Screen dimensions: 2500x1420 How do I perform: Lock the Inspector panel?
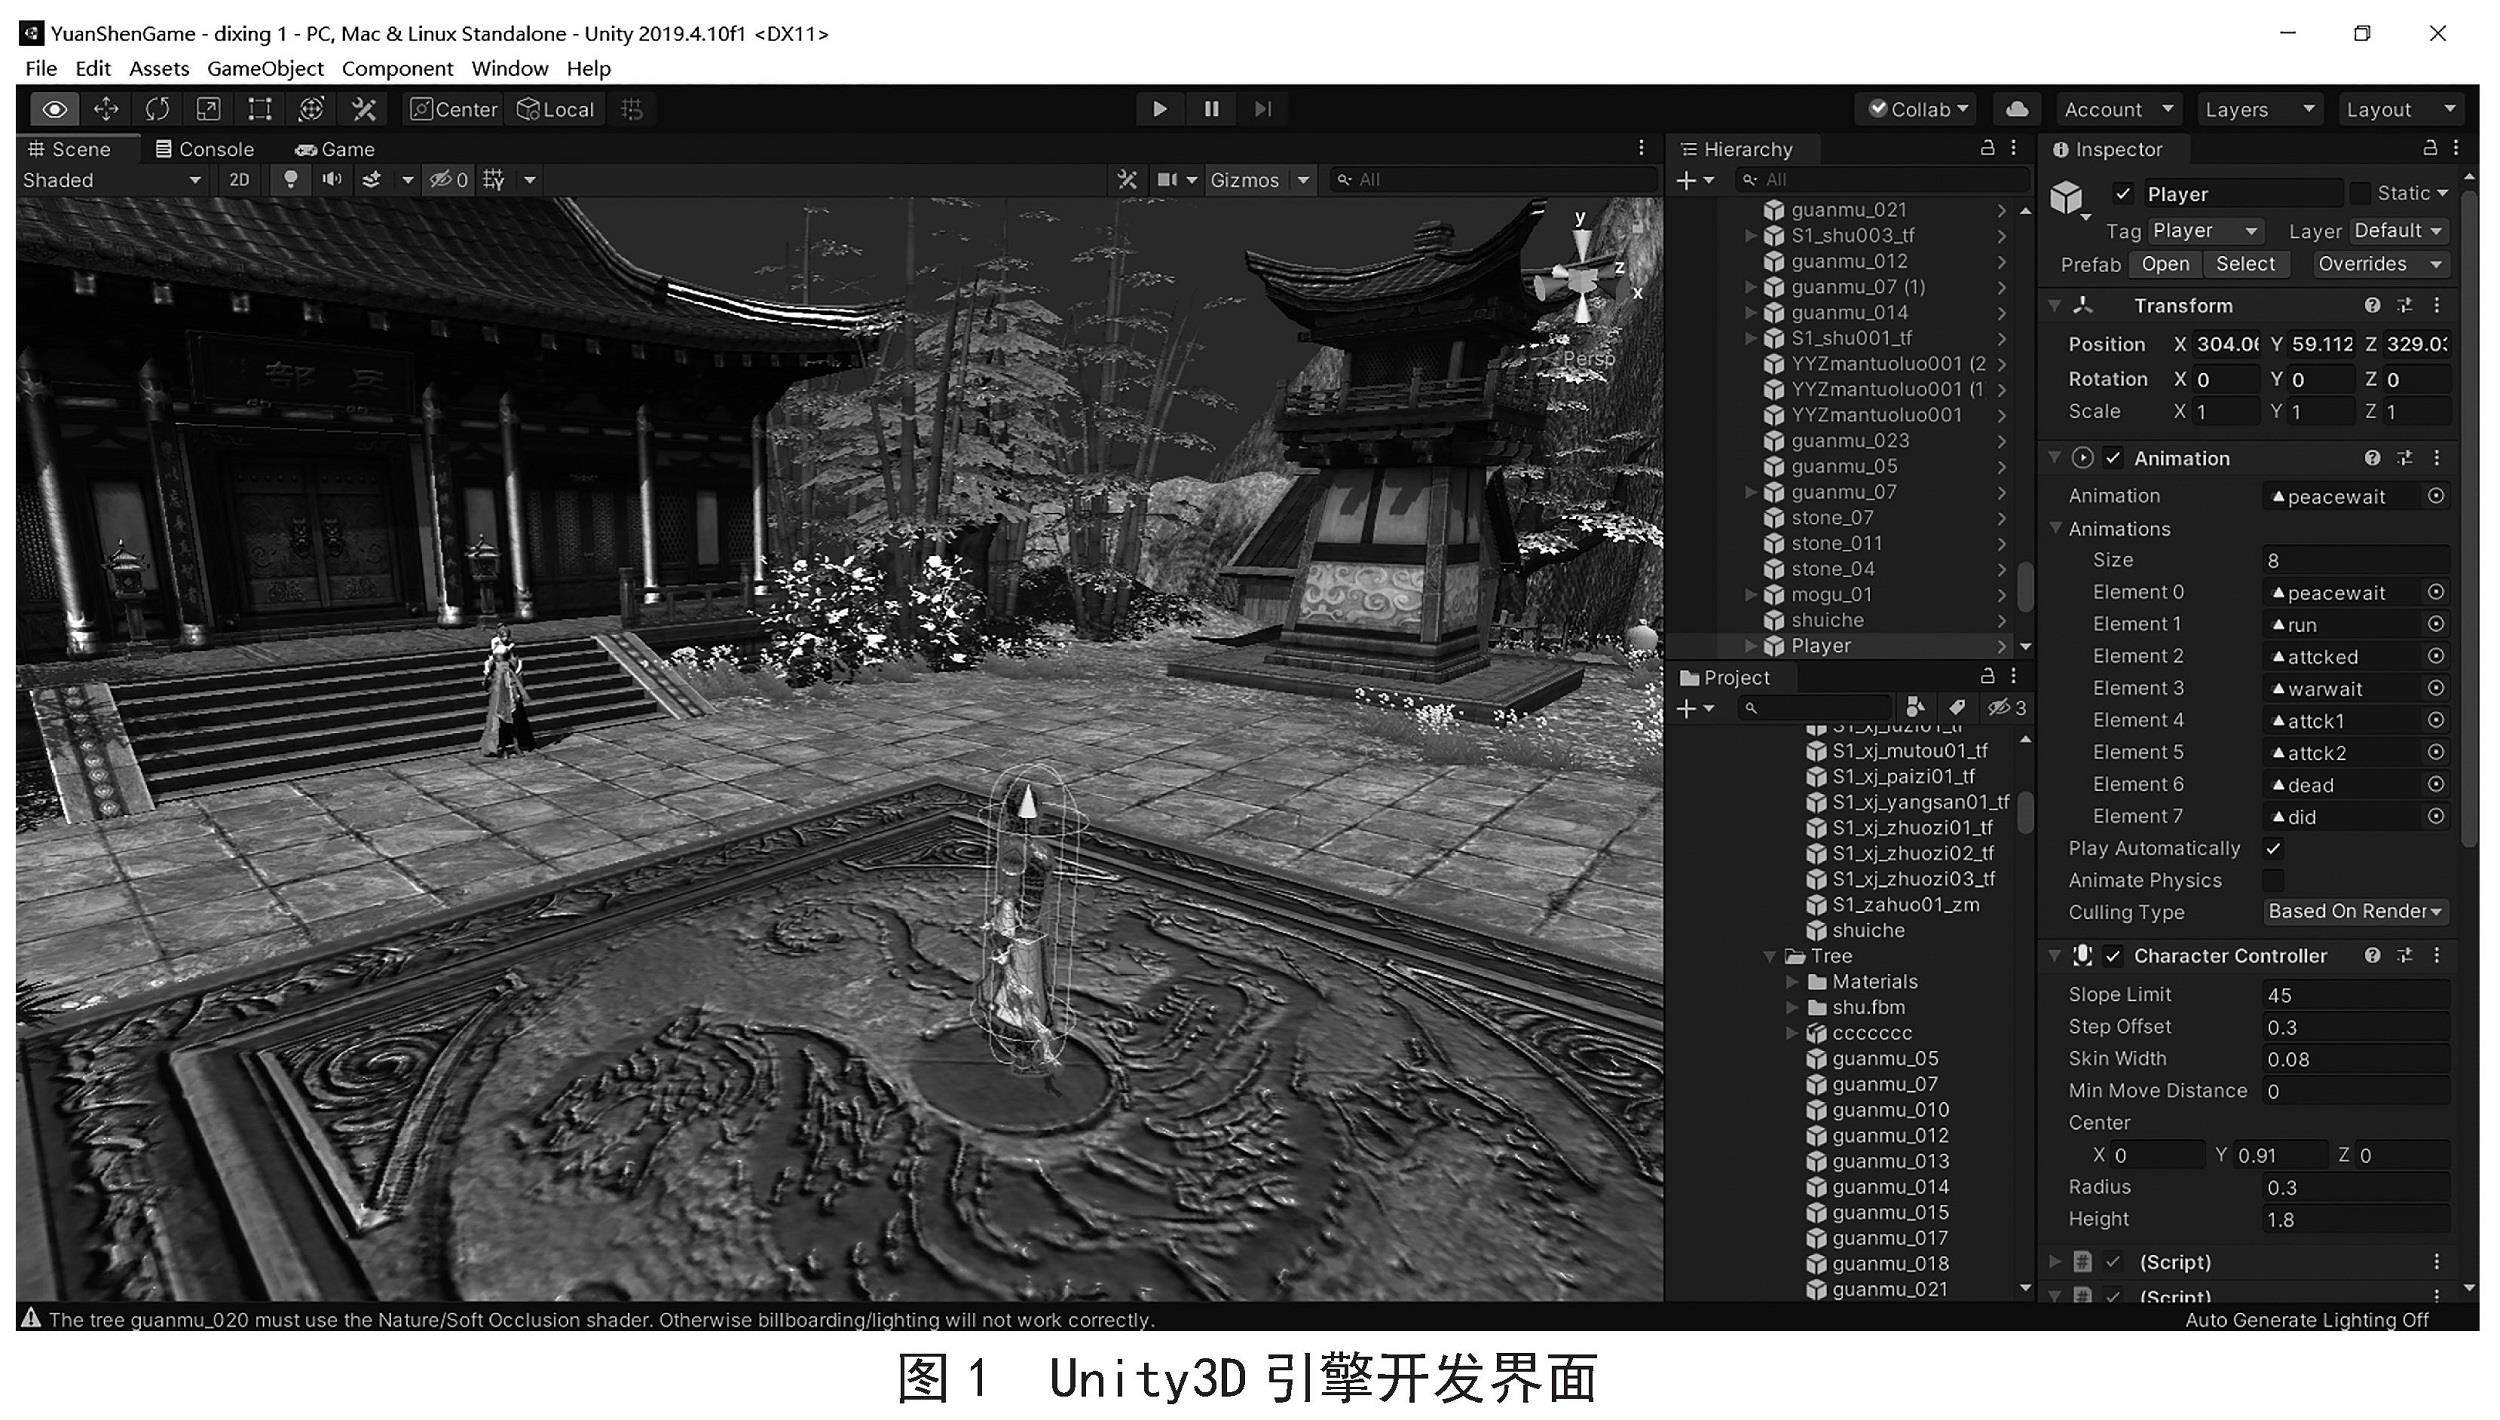(2429, 148)
